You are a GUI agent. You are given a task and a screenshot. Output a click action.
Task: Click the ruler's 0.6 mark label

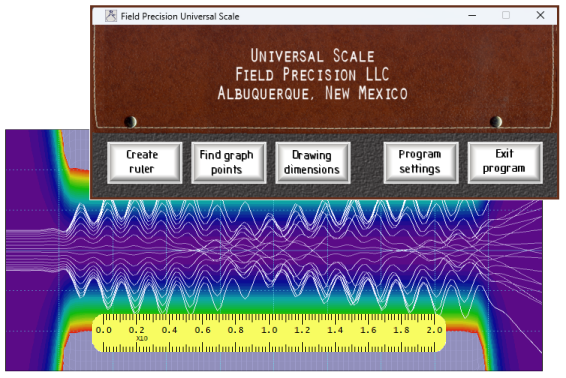[203, 330]
